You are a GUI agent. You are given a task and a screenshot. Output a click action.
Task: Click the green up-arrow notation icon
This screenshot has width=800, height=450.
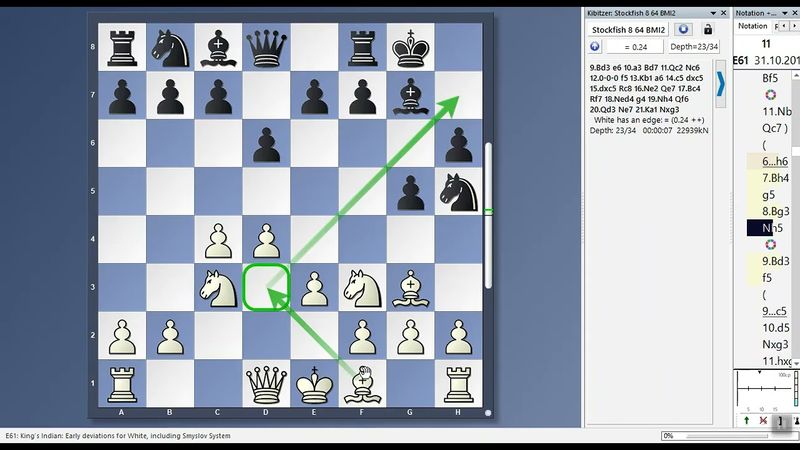pos(745,421)
